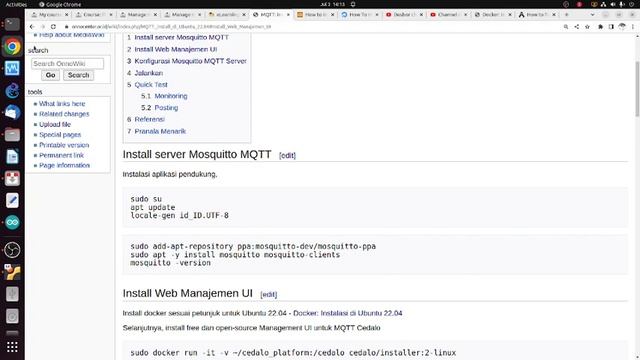Screen dimensions: 640x360
Task: Bookmark this page with the star icon
Action: click(x=587, y=27)
